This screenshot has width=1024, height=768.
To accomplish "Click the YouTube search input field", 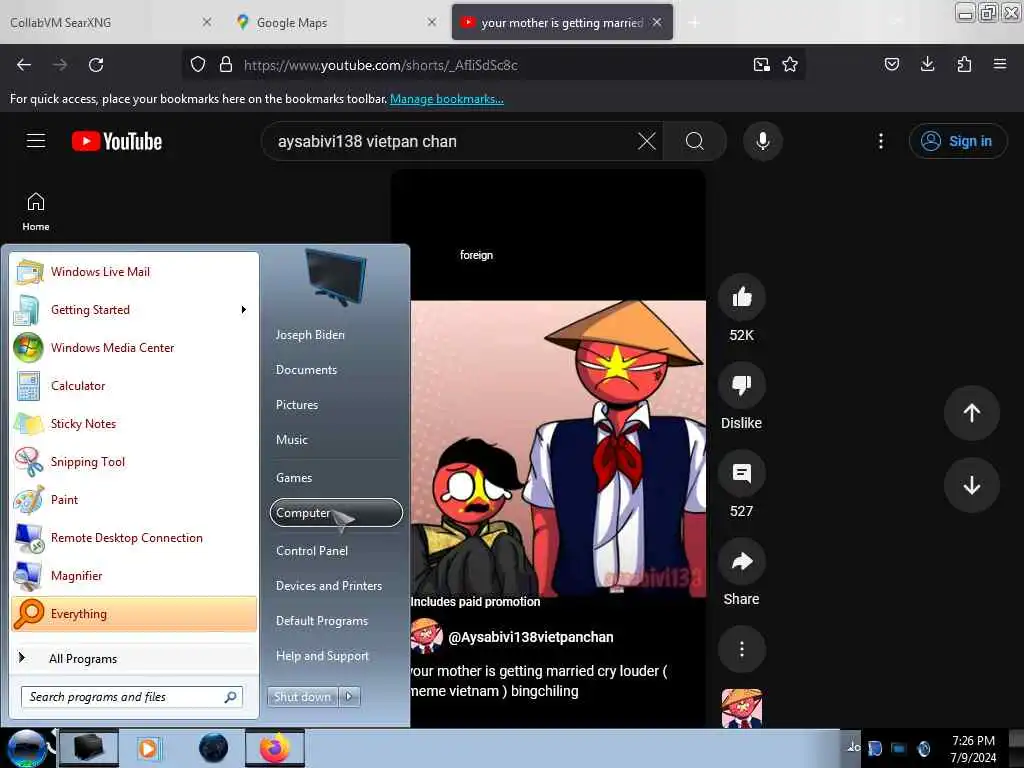I will (x=451, y=141).
